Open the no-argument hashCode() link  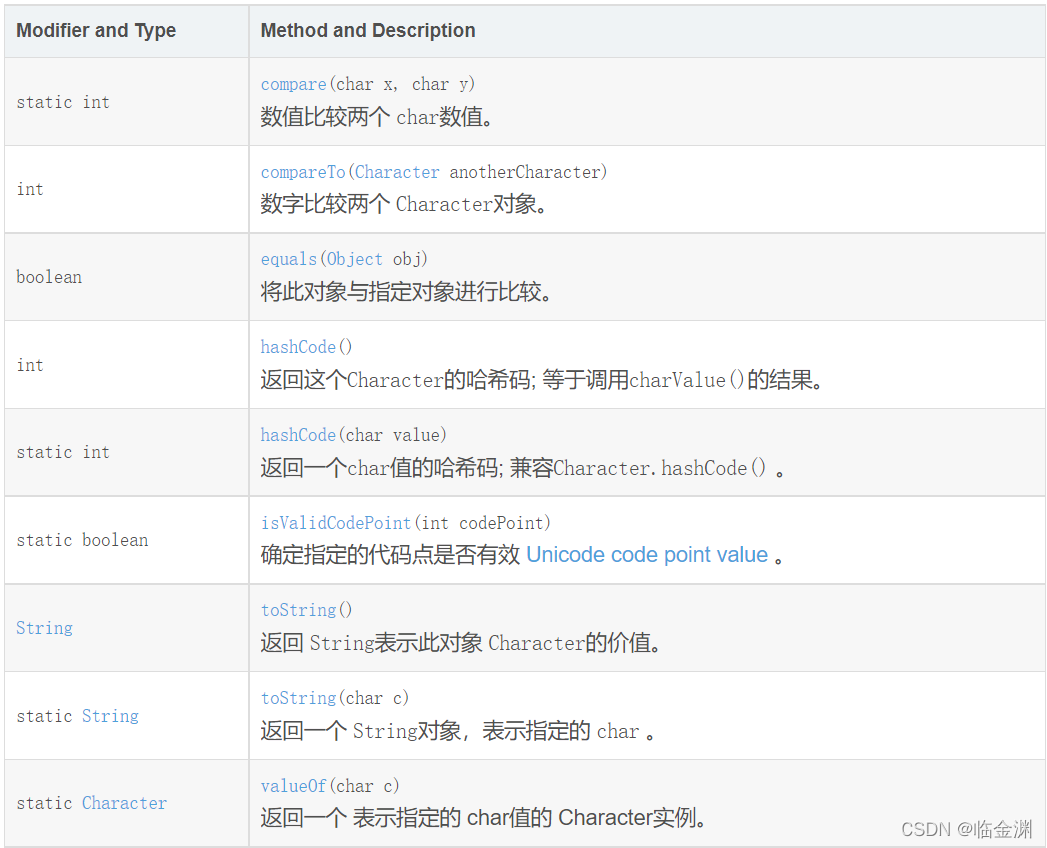click(298, 347)
